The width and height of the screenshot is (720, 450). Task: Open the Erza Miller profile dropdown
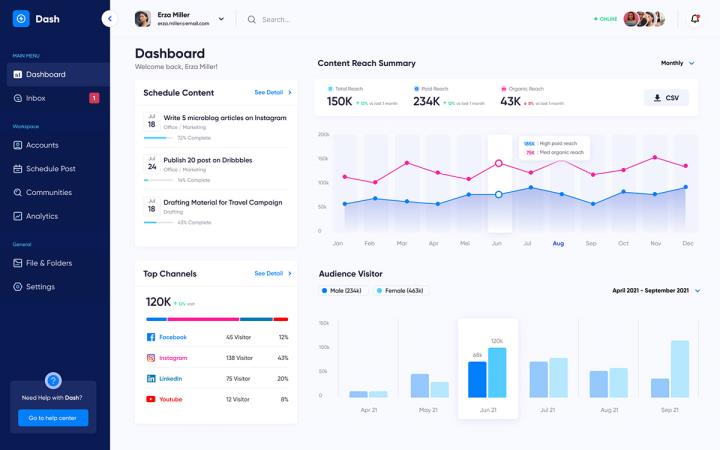[x=221, y=19]
